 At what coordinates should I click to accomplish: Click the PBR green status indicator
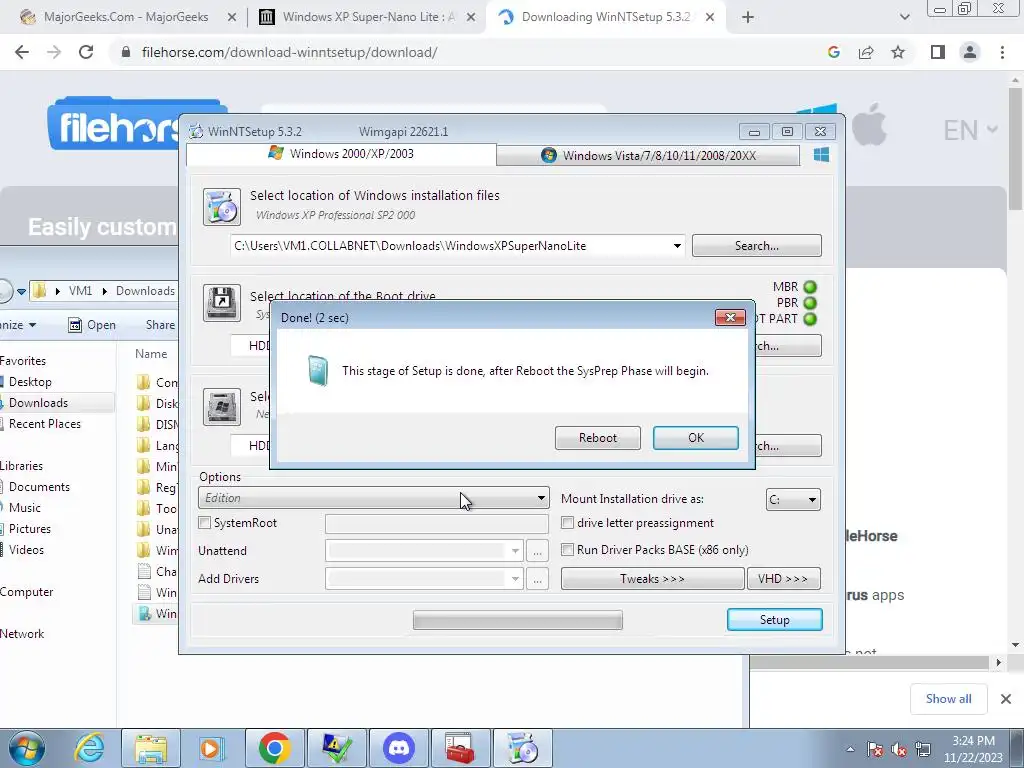pyautogui.click(x=810, y=303)
